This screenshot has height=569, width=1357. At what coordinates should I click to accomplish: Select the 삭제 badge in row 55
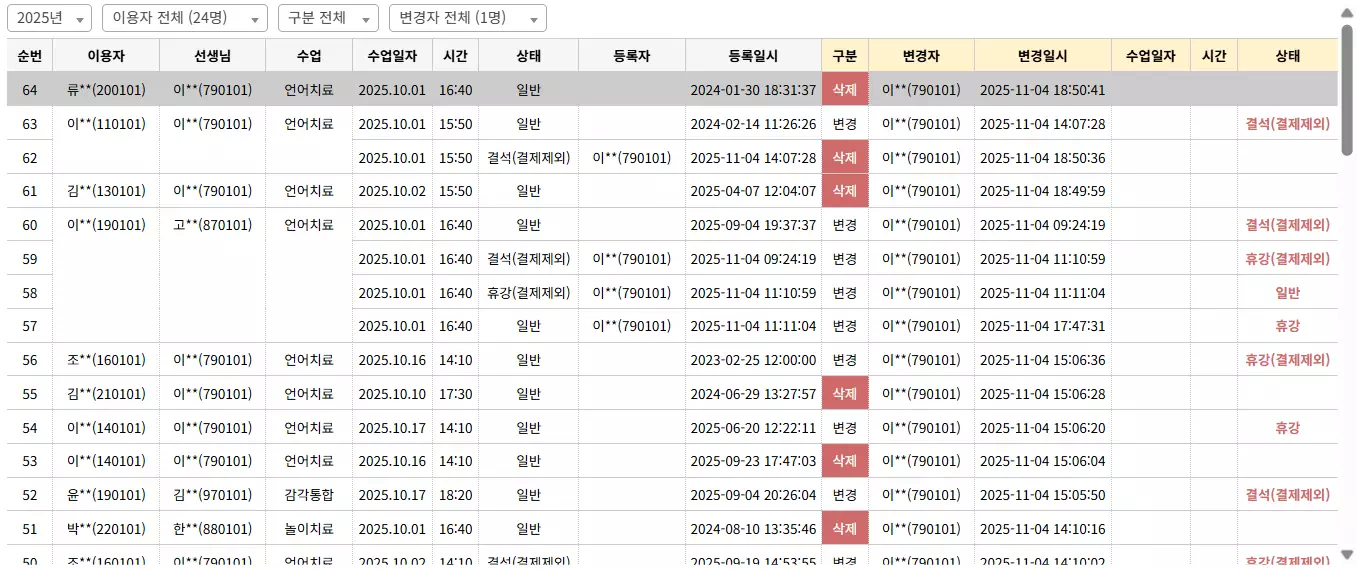[845, 394]
